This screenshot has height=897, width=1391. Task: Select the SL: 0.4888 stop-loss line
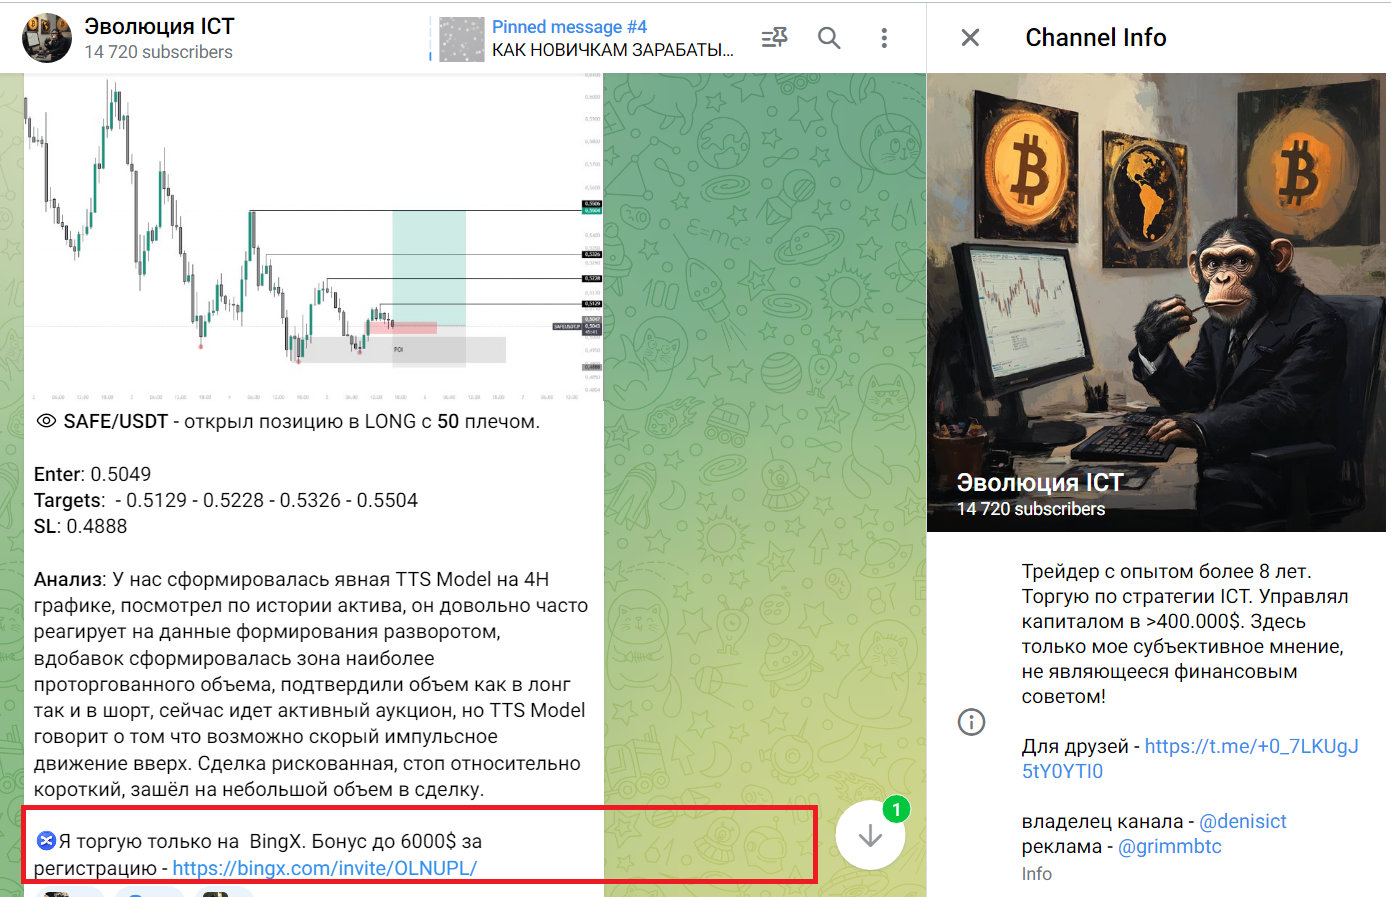click(81, 526)
